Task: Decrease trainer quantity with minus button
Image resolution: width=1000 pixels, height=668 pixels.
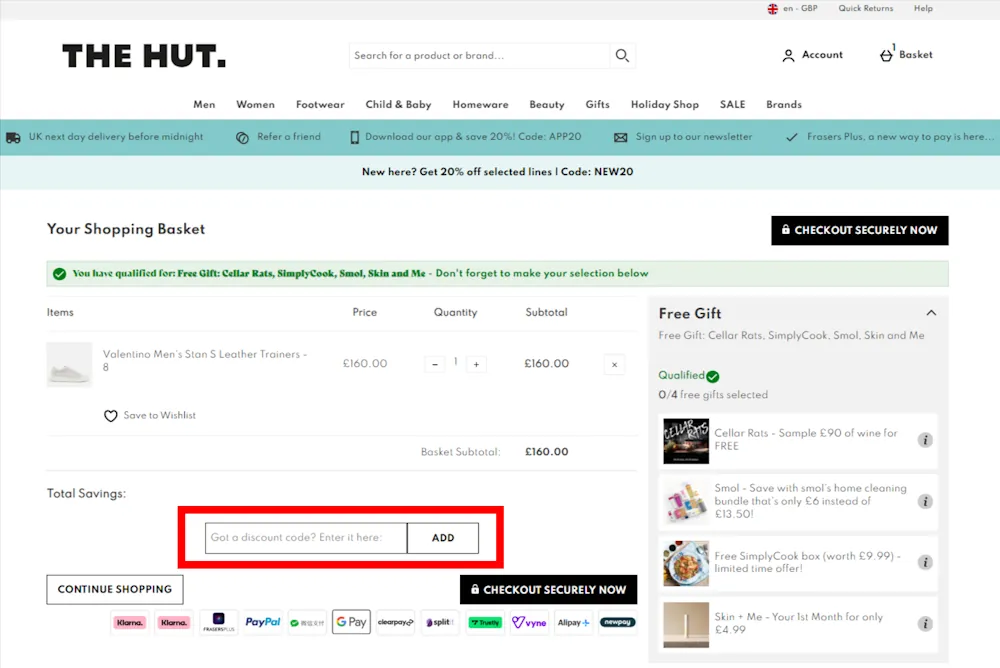Action: tap(435, 364)
